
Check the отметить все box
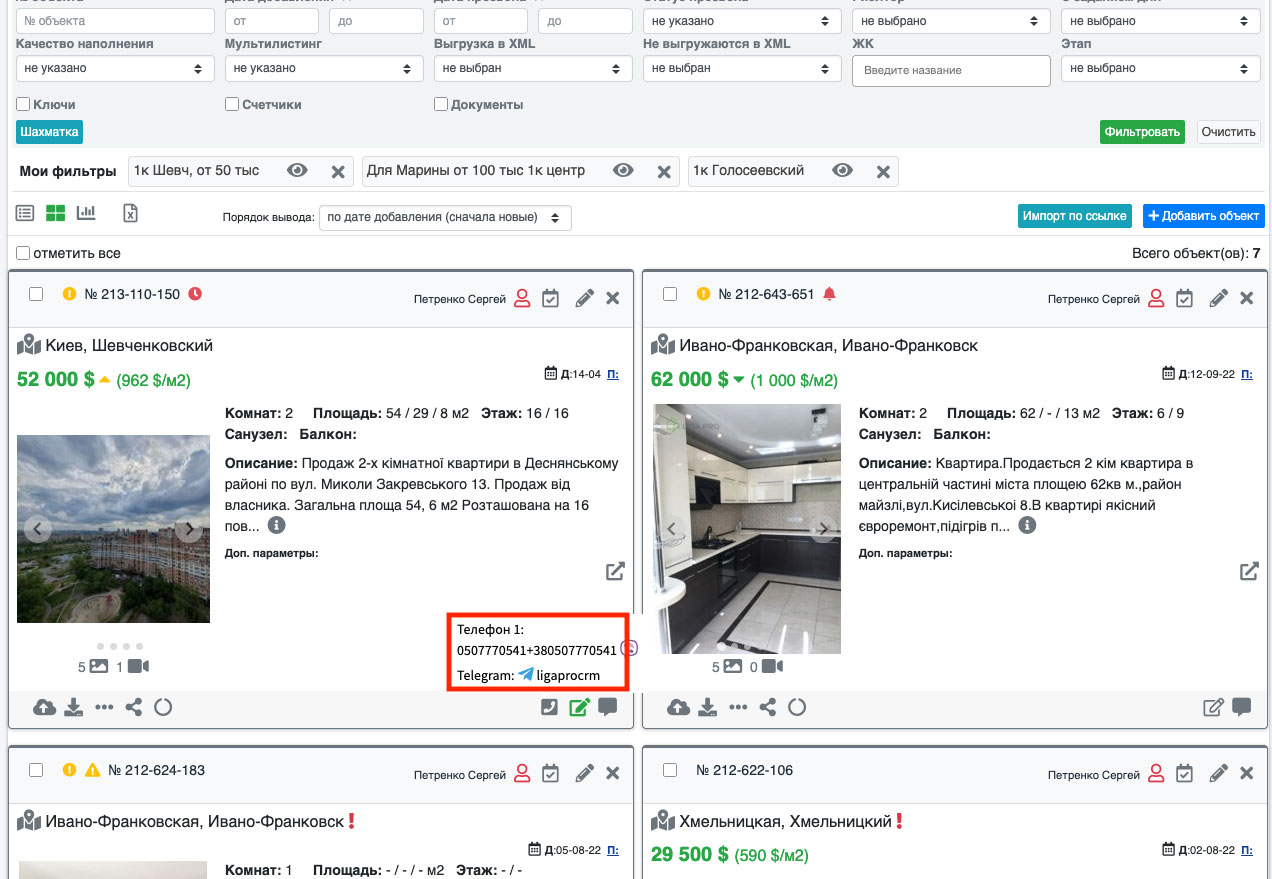click(23, 253)
